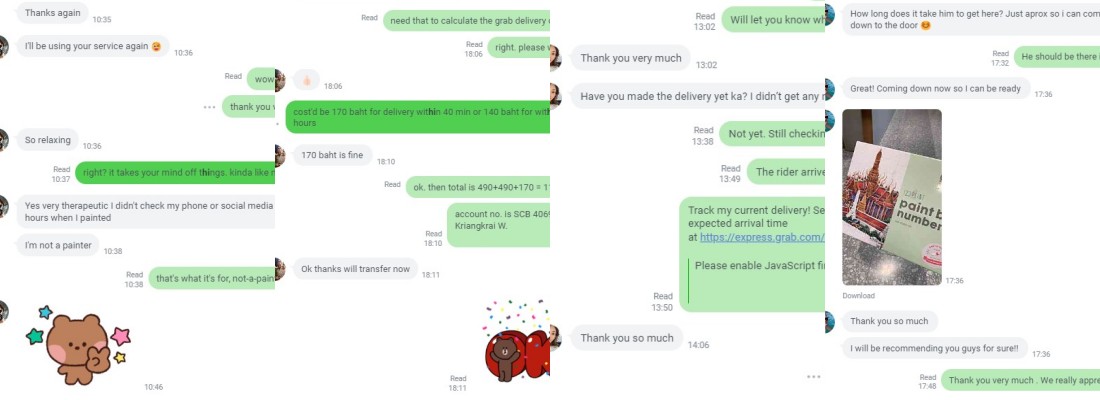The image size is (1100, 400).
Task: Open the paint by numbers box photo
Action: click(x=892, y=197)
